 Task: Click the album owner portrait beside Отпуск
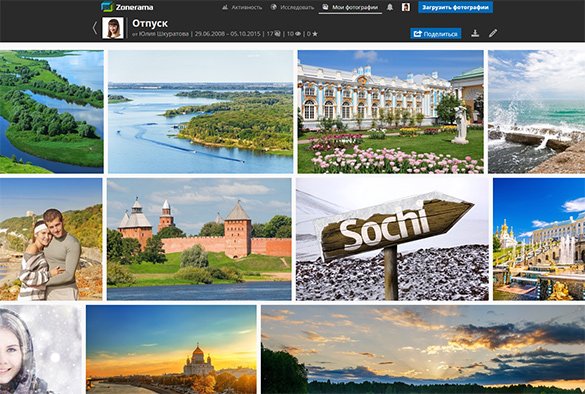[113, 28]
